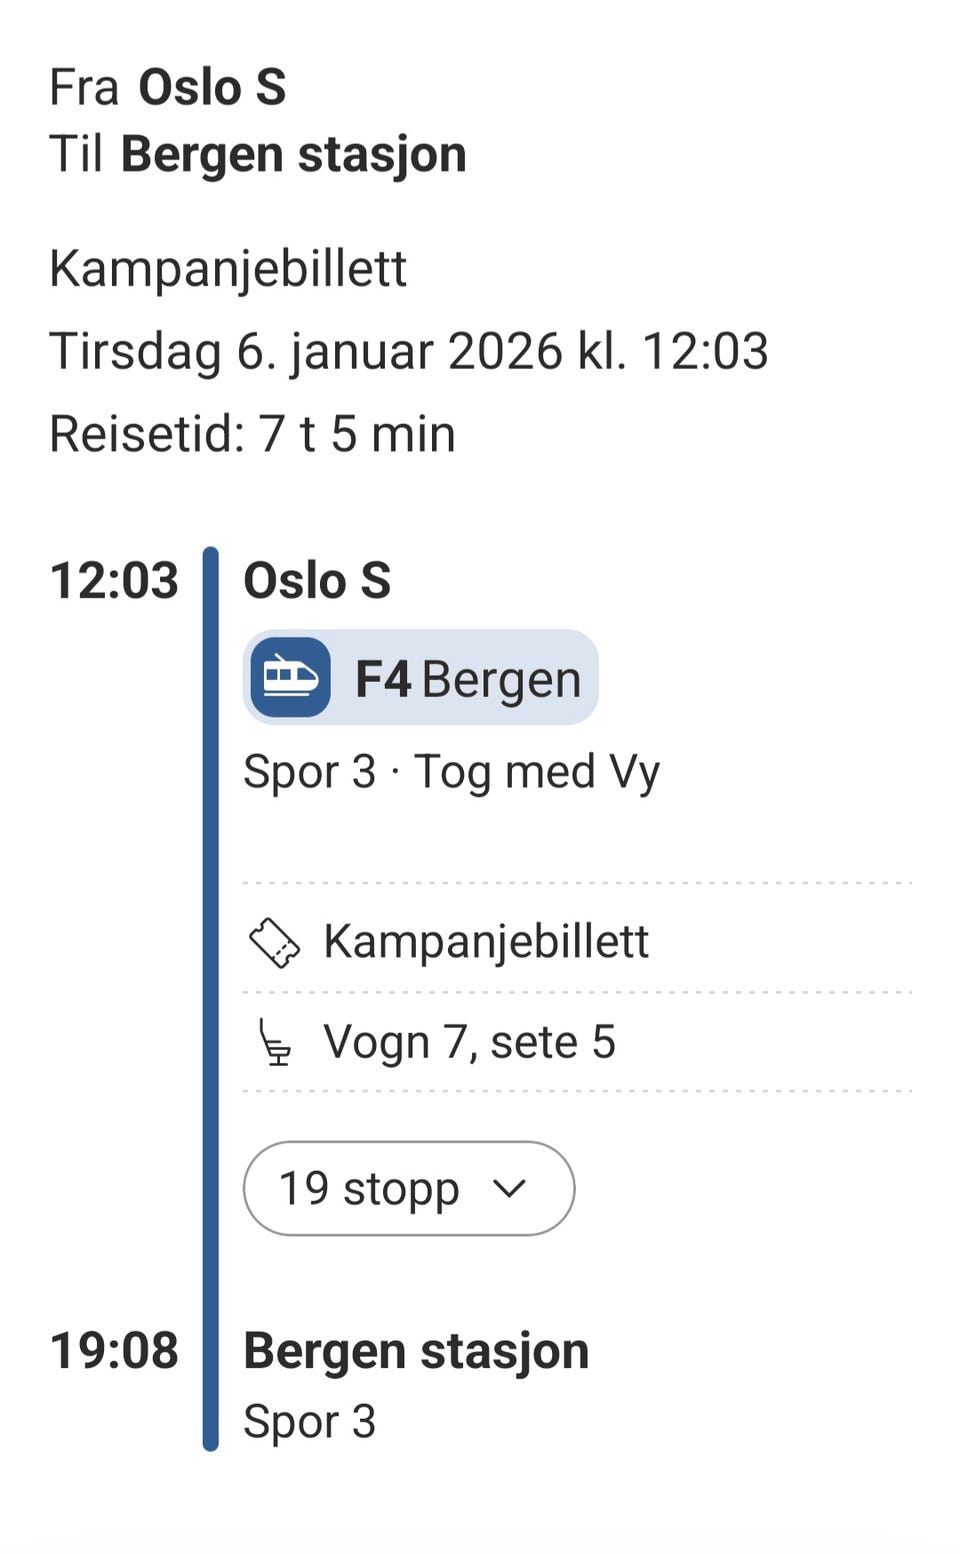Click the ticket icon beside Kampanjebillett
960x1554 pixels.
pyautogui.click(x=273, y=942)
